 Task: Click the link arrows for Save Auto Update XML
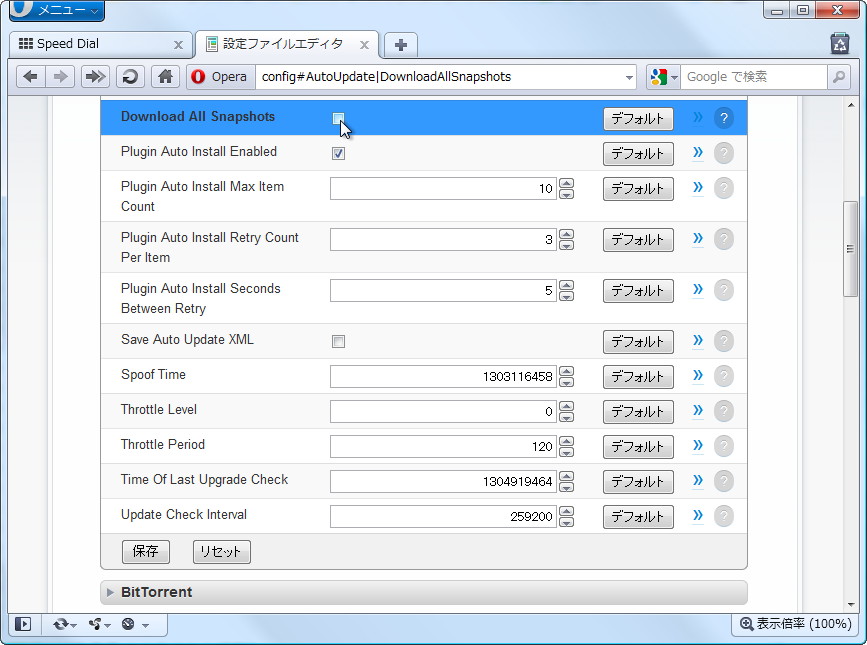698,340
